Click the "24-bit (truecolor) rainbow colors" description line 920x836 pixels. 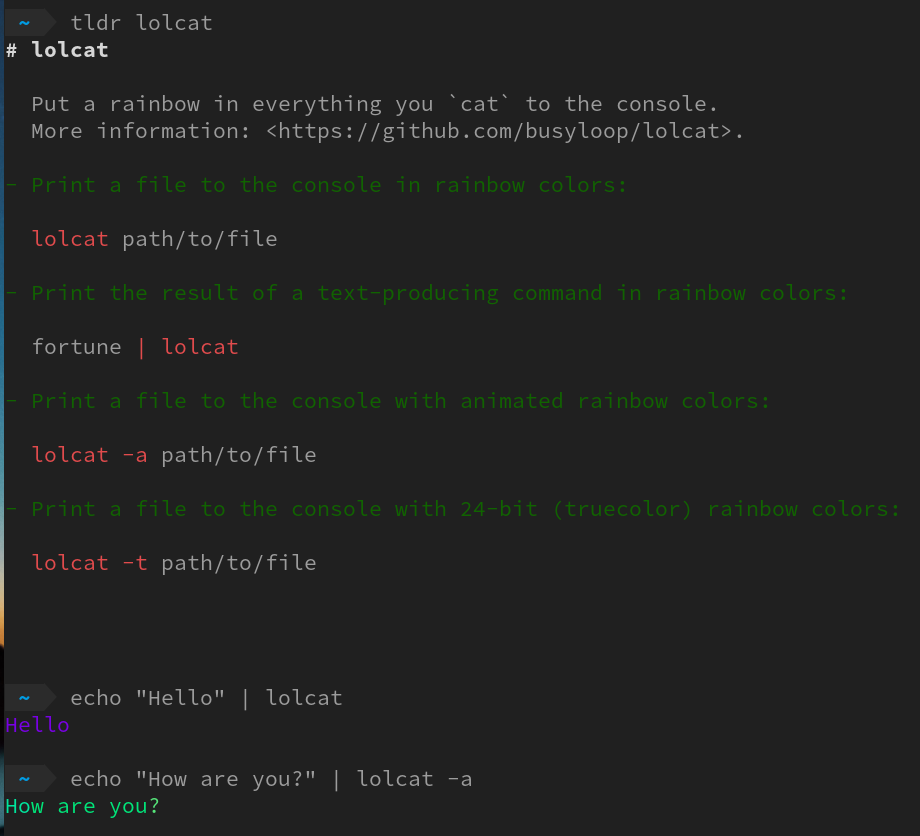(x=465, y=509)
